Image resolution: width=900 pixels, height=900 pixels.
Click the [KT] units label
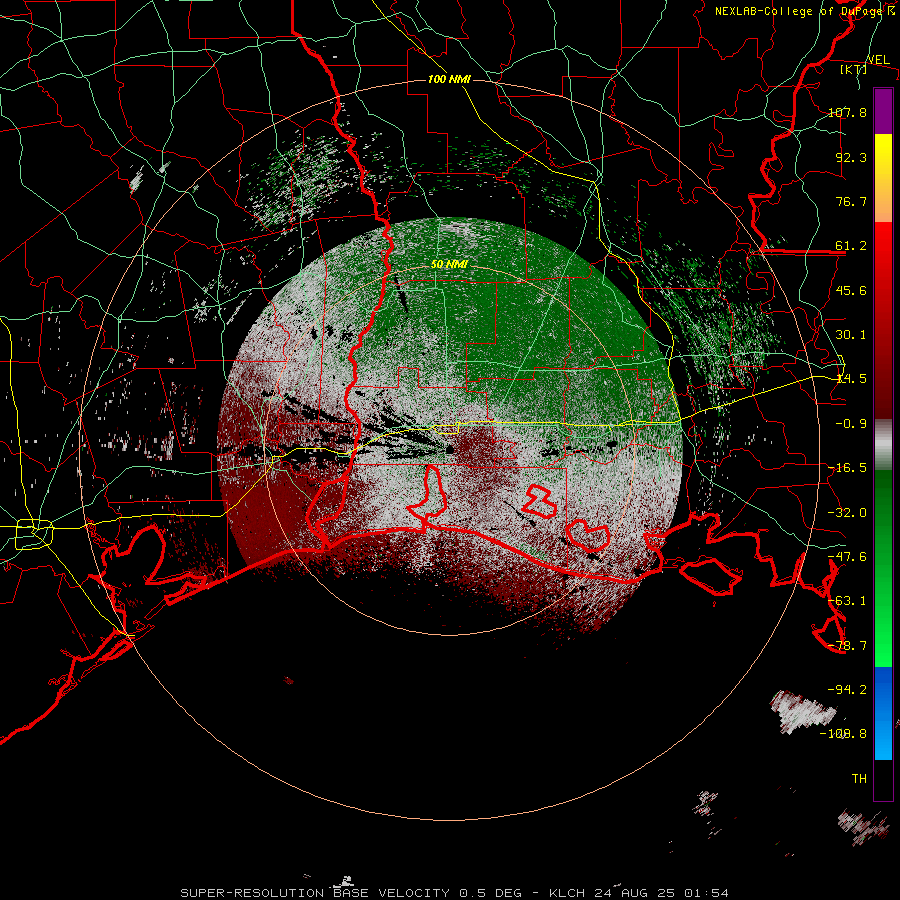coord(853,69)
